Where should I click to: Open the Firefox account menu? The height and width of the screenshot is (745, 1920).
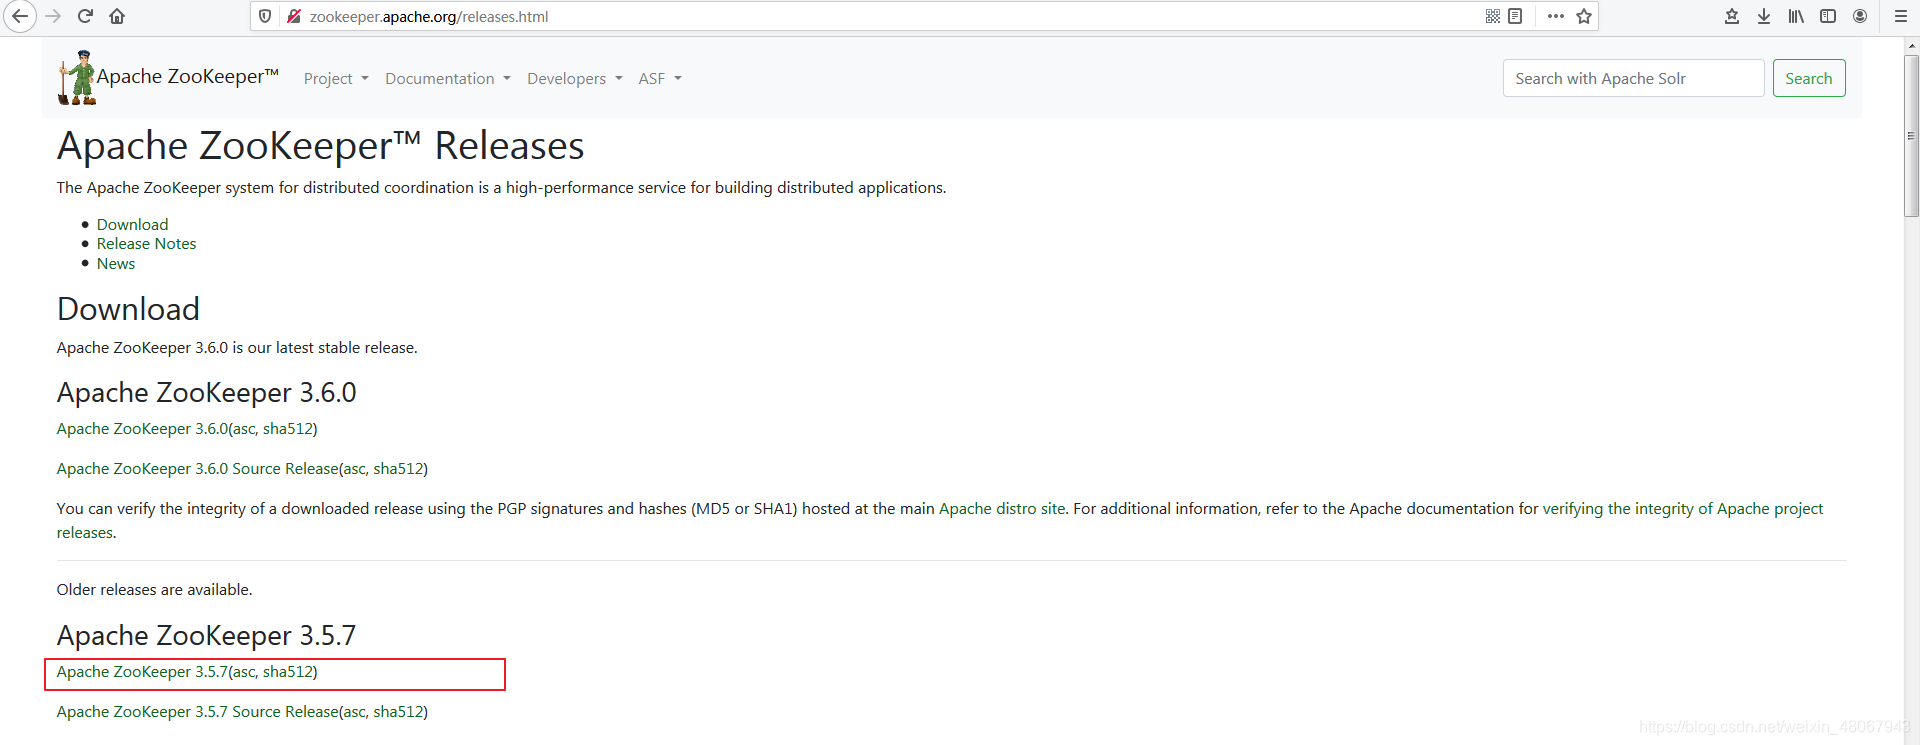[1860, 16]
